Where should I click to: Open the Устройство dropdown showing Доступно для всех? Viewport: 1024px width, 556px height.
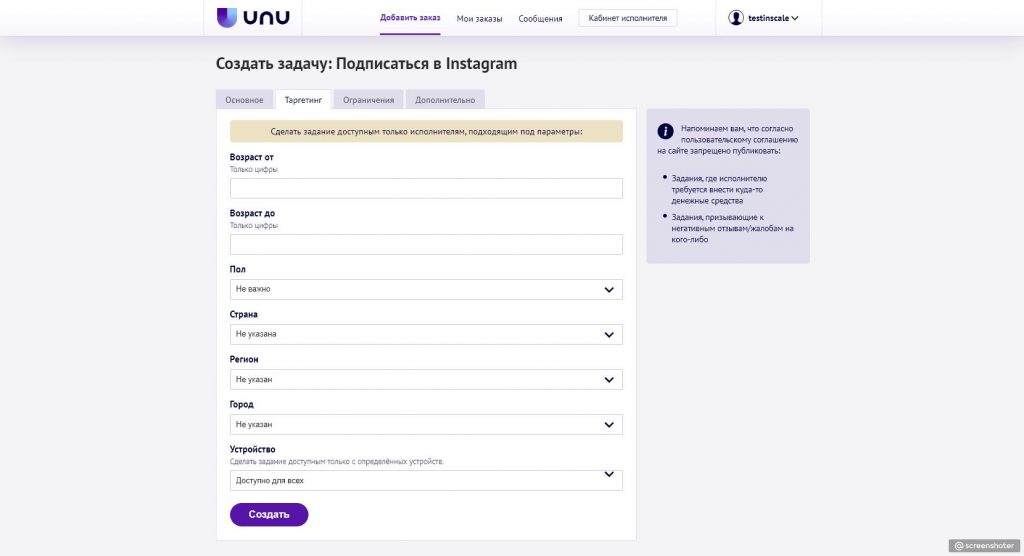click(426, 480)
